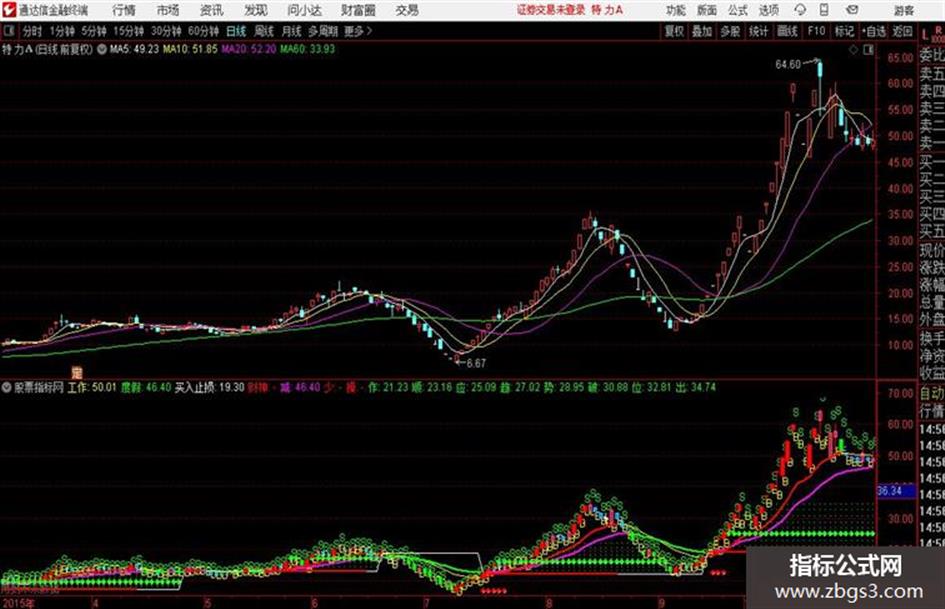Click the 复权 toolbar button
The image size is (945, 609).
coord(674,31)
